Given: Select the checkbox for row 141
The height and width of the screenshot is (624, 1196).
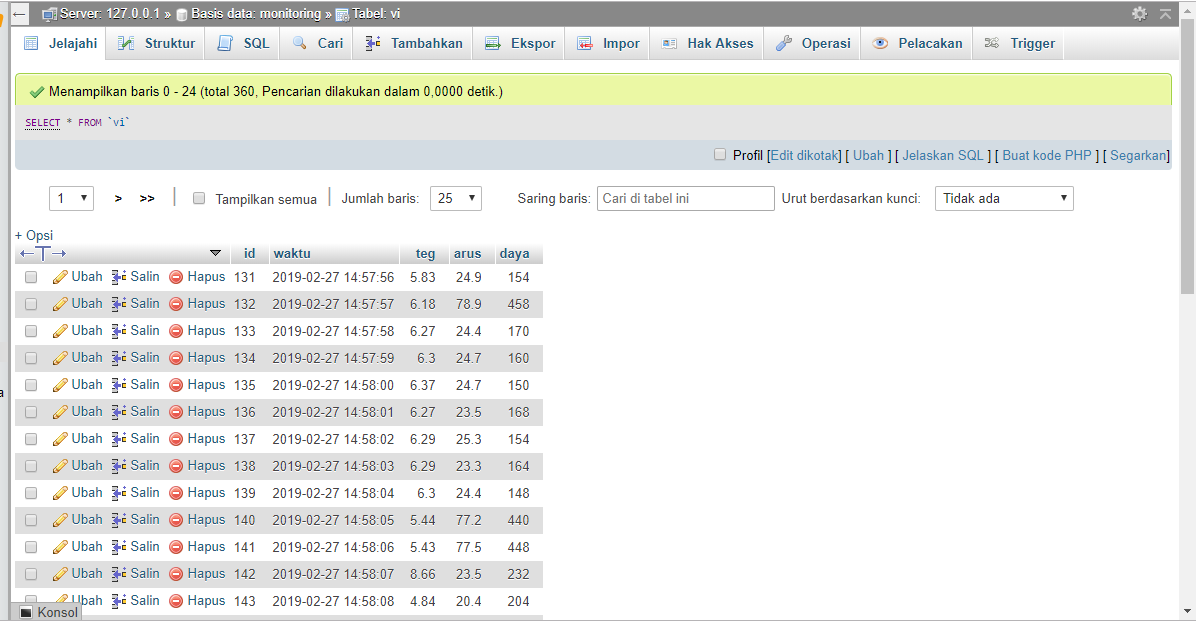Looking at the screenshot, I should coord(31,547).
